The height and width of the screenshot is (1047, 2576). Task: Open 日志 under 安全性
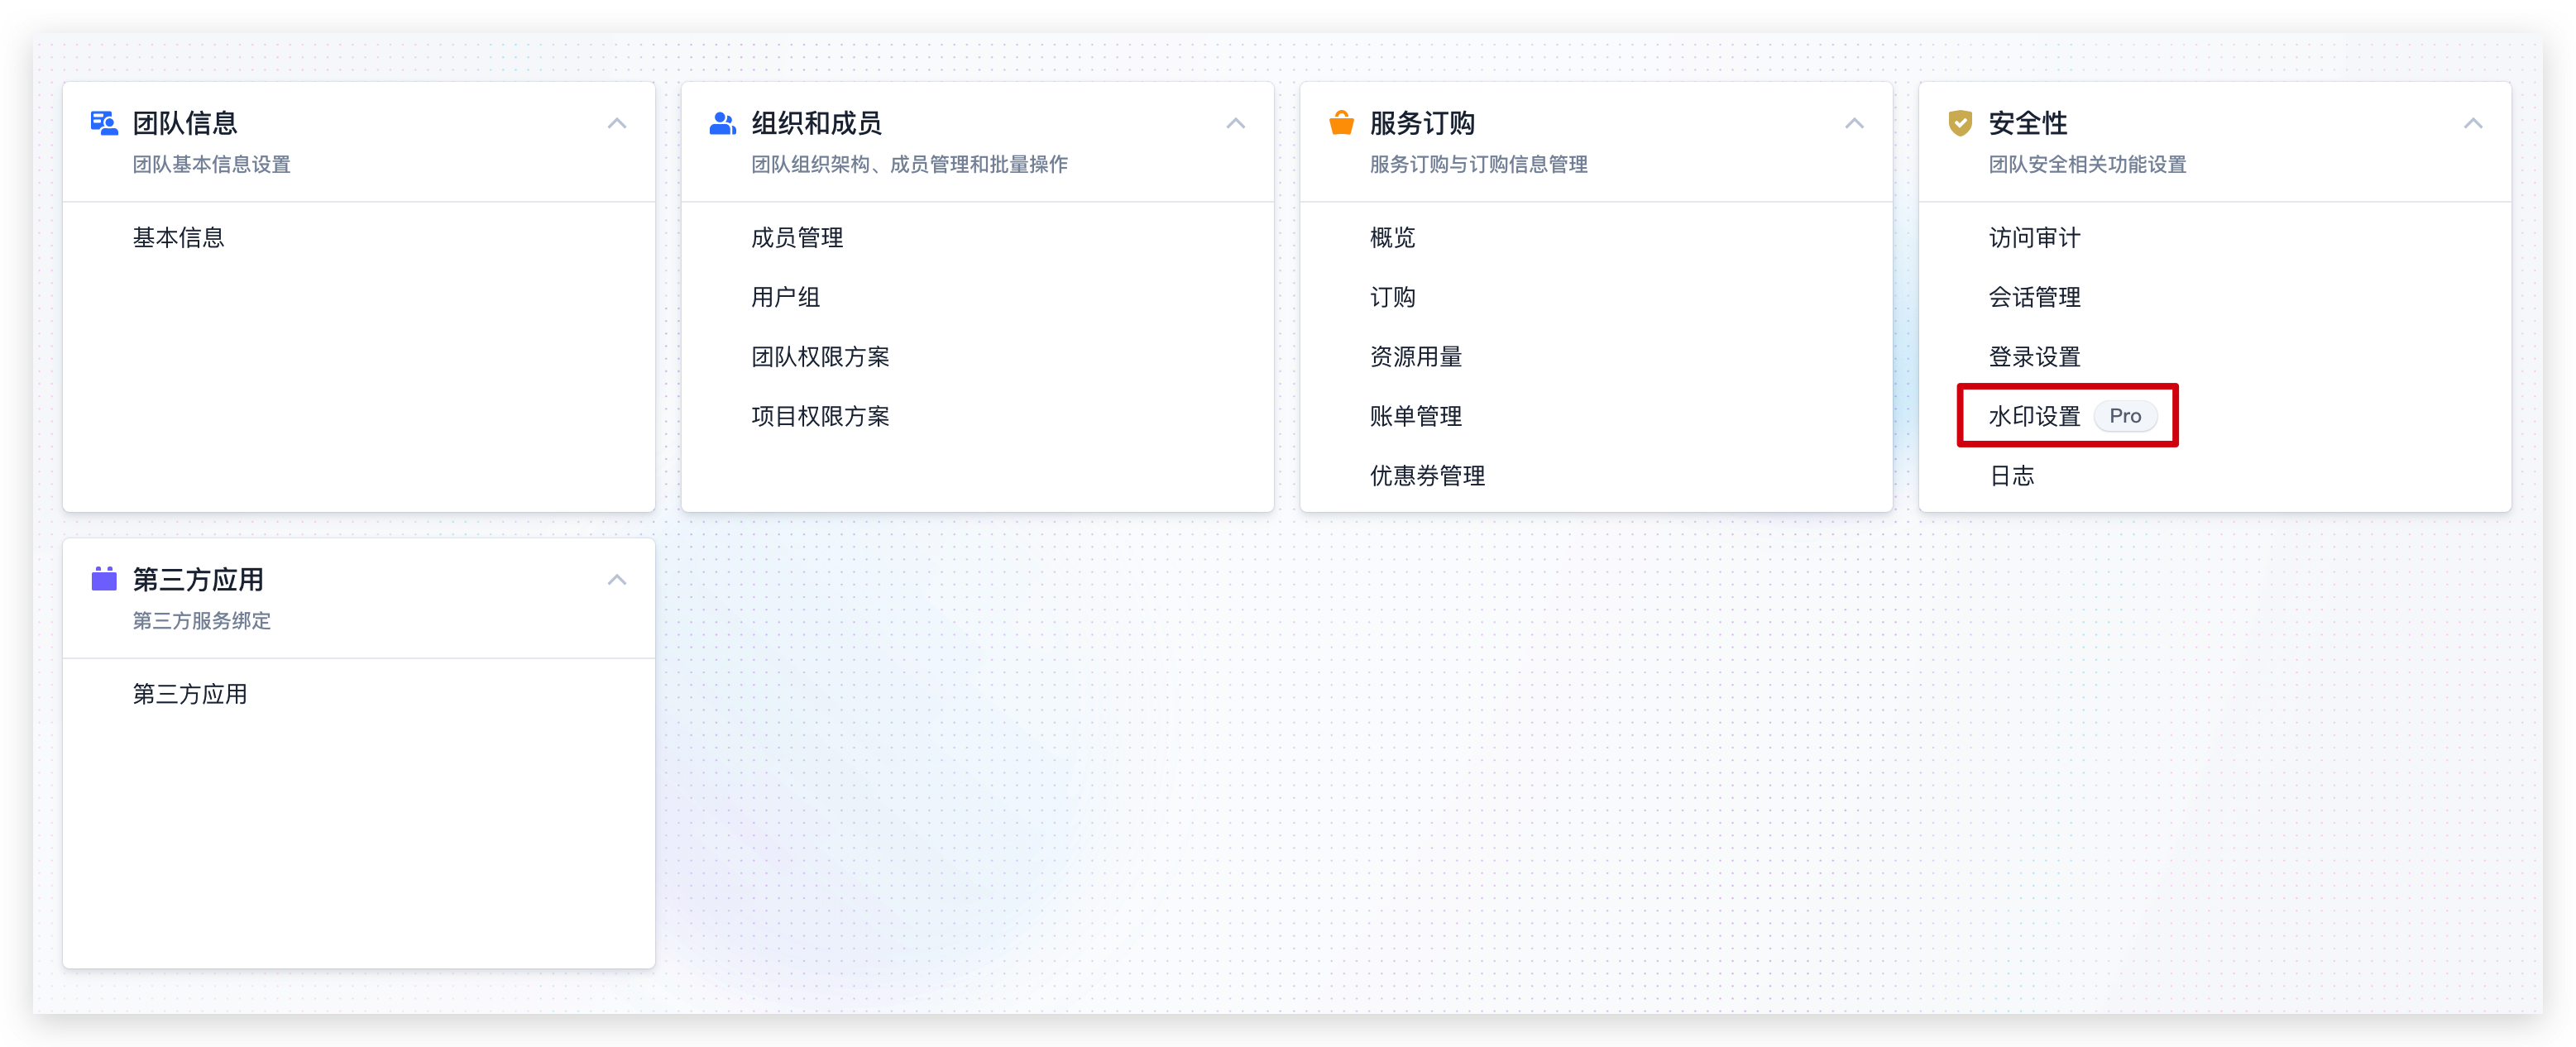tap(2012, 475)
